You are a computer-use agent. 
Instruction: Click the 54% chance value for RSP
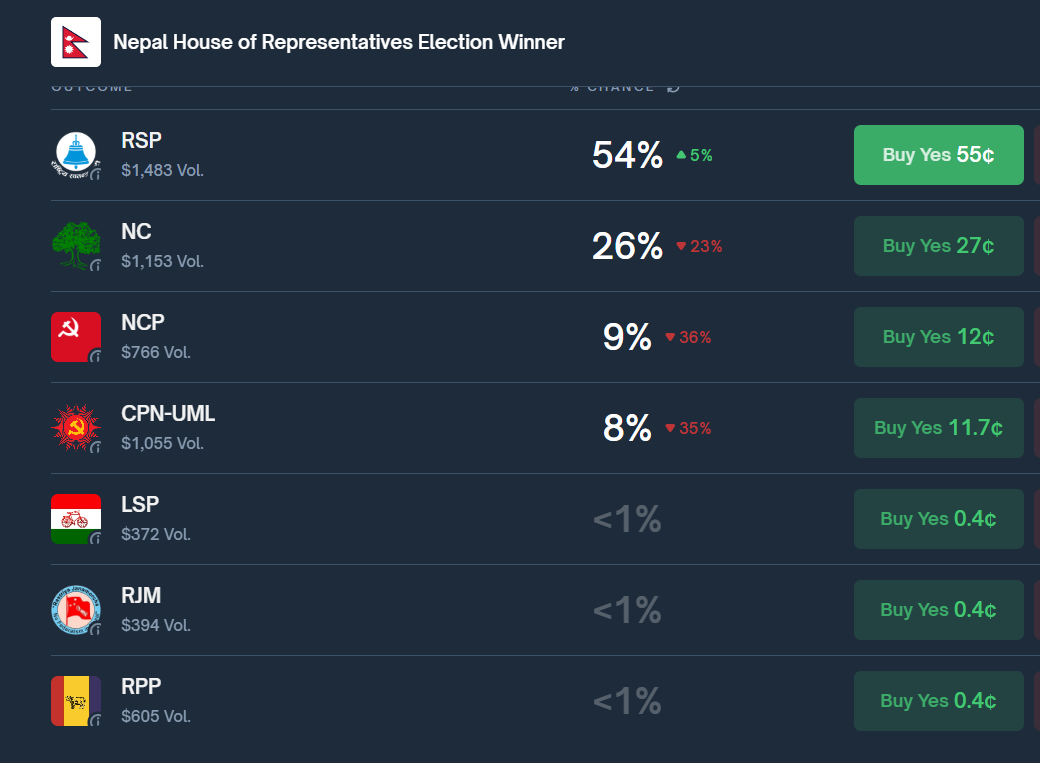pos(627,155)
